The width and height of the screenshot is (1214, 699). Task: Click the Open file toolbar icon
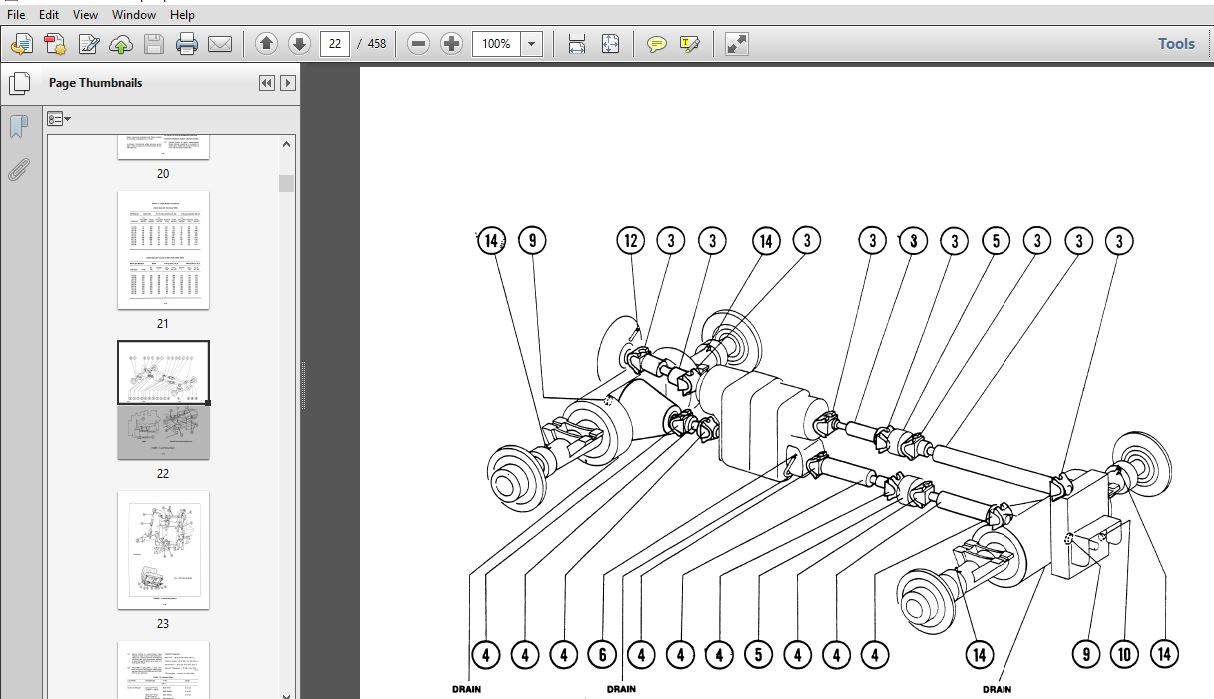point(22,44)
